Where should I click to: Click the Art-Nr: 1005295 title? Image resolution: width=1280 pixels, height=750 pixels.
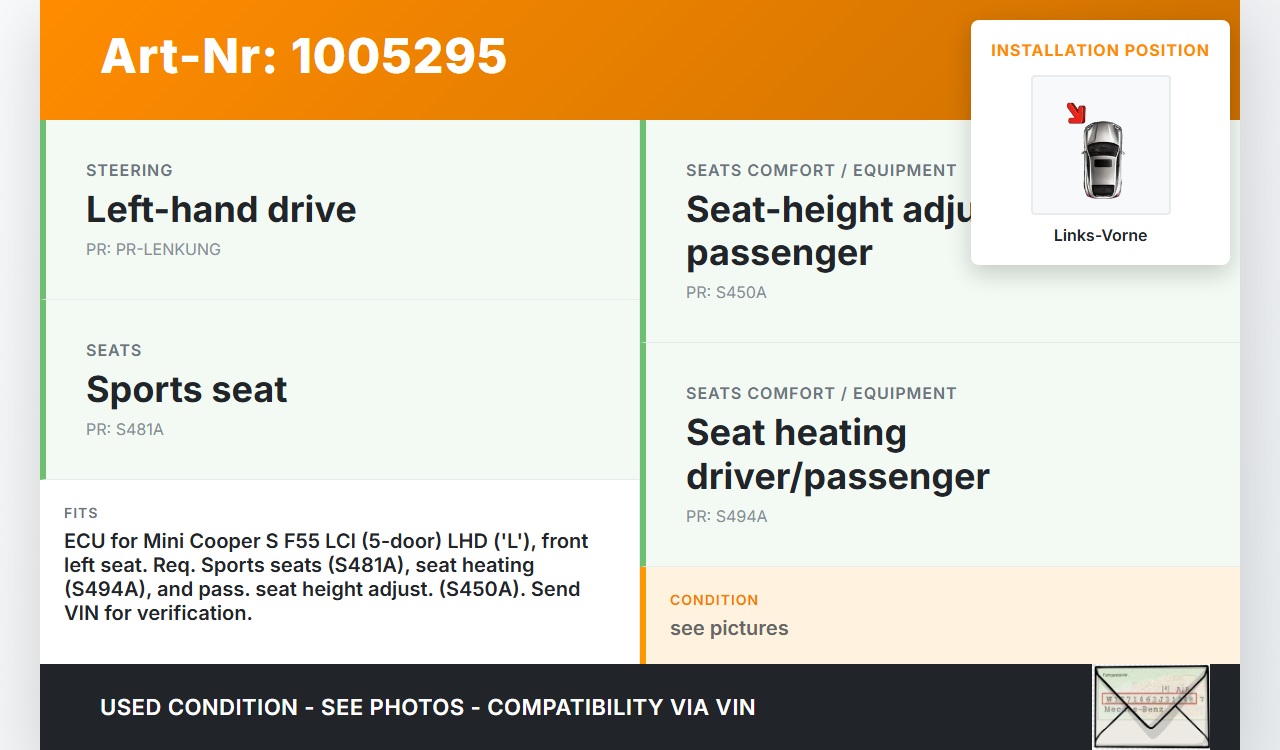click(x=304, y=56)
